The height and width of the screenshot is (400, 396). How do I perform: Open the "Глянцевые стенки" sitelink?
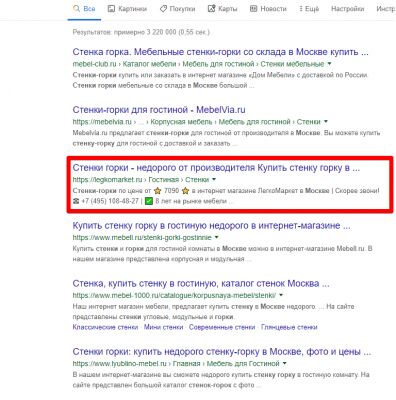pyautogui.click(x=289, y=327)
